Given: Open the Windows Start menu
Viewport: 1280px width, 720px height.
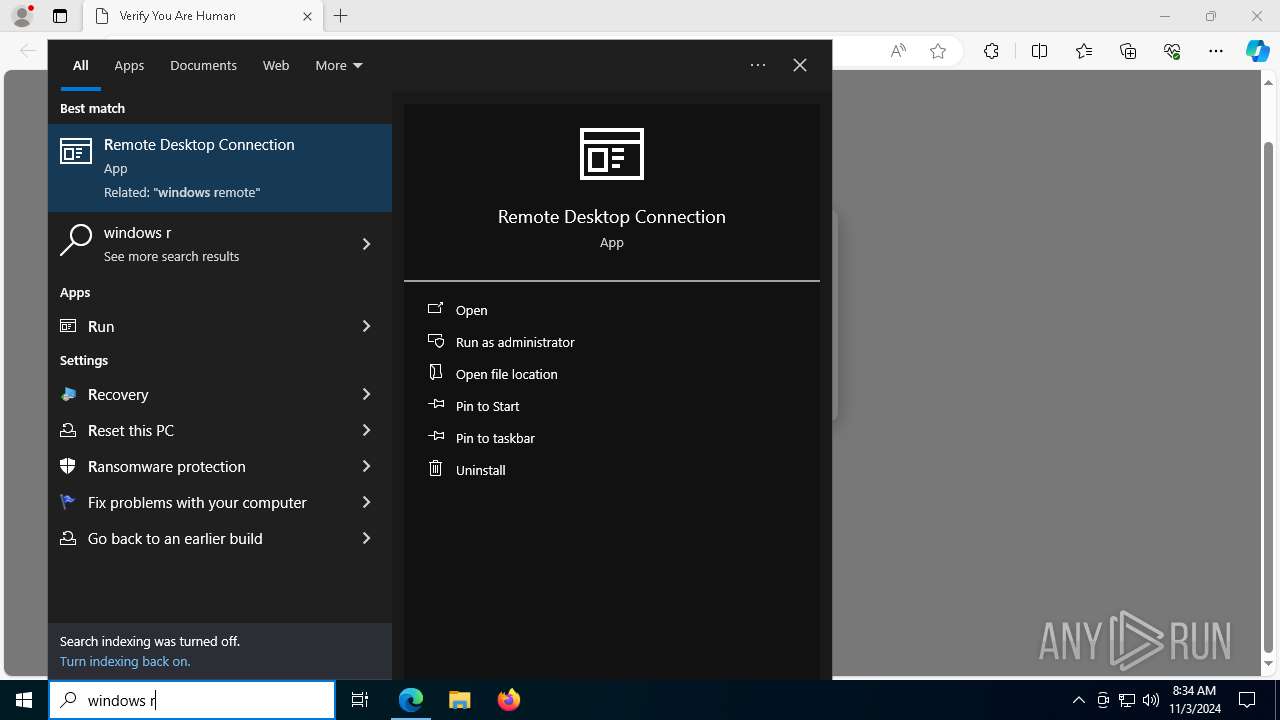Looking at the screenshot, I should tap(24, 700).
